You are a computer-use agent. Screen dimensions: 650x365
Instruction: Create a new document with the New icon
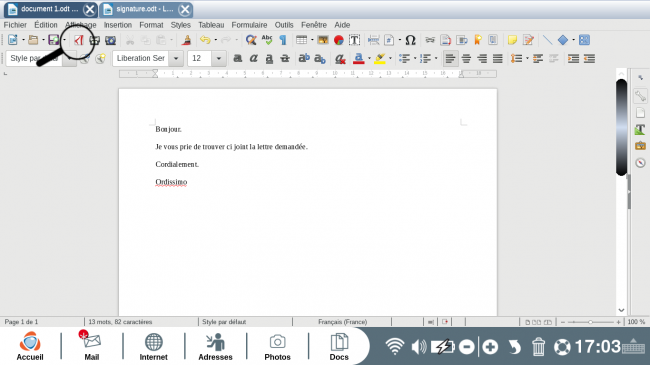(x=13, y=40)
